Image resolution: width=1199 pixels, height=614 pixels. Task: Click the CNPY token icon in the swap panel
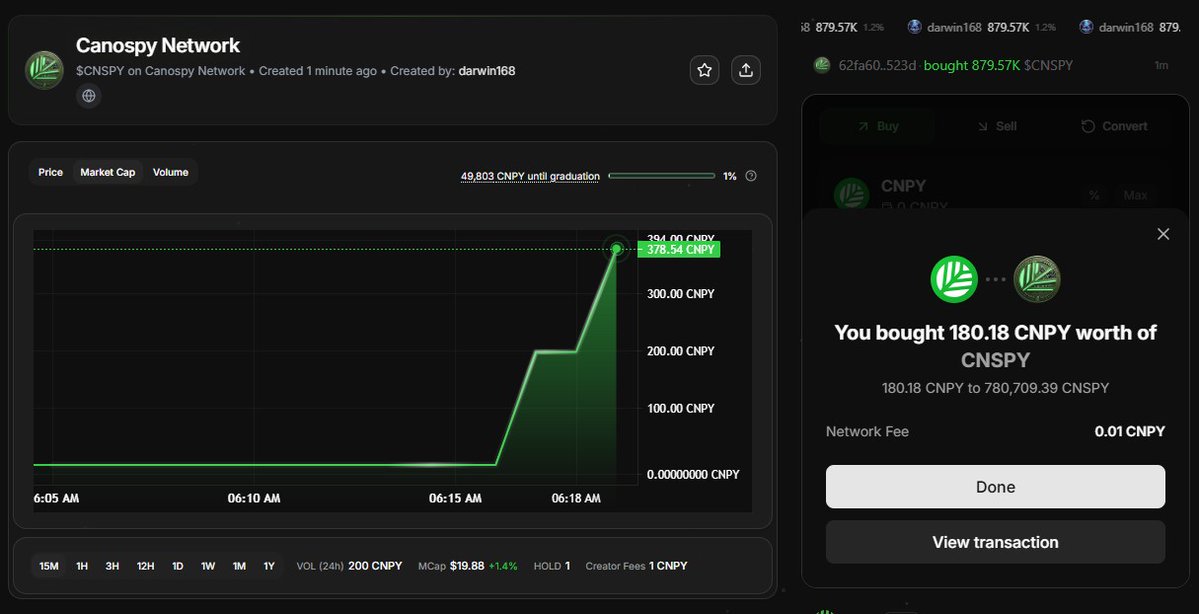(x=851, y=193)
